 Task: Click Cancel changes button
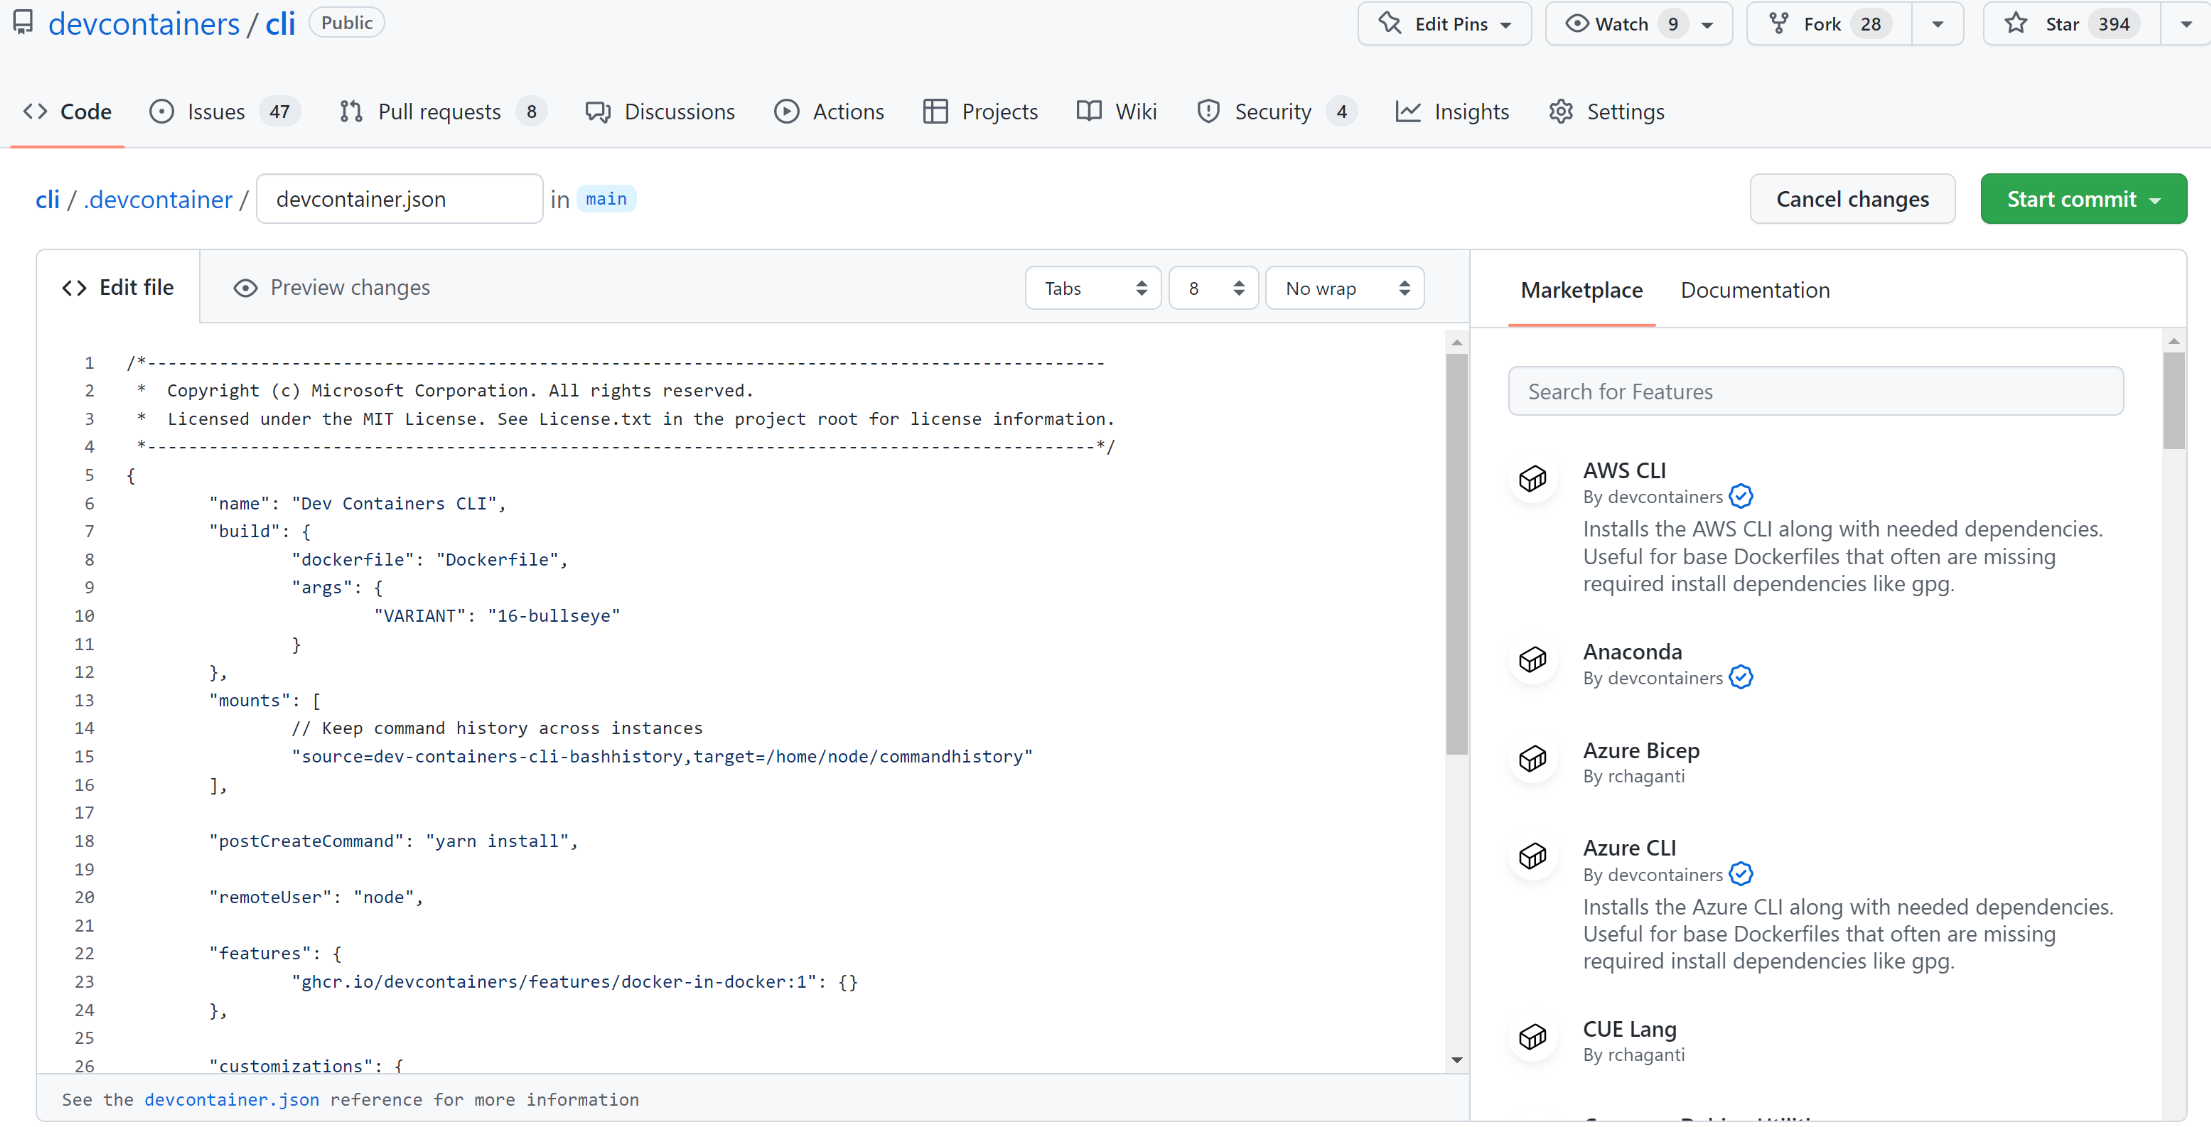click(1852, 199)
